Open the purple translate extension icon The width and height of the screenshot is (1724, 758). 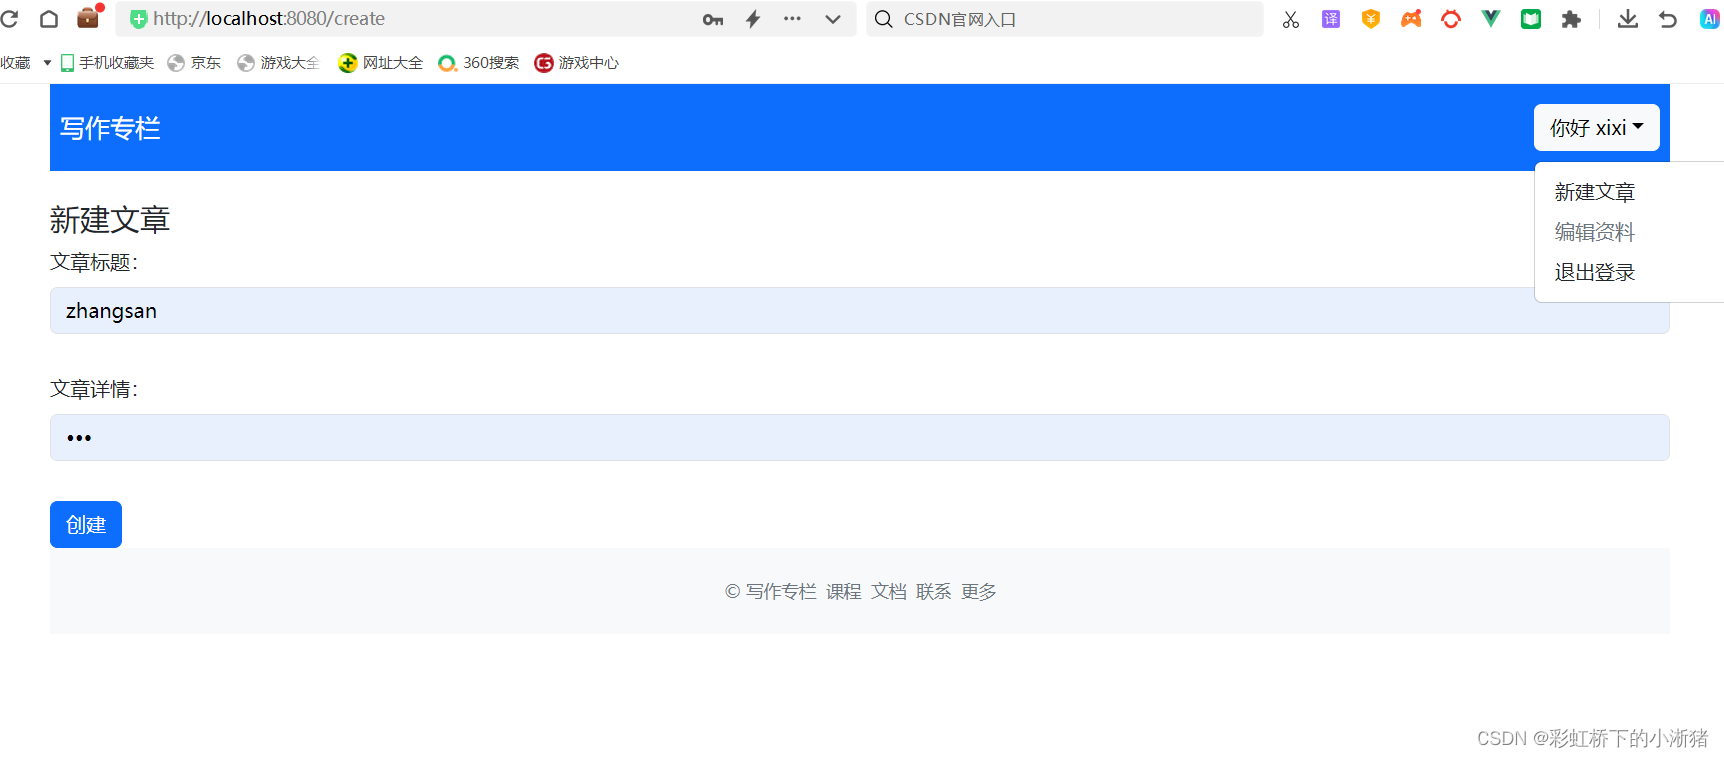pos(1331,19)
